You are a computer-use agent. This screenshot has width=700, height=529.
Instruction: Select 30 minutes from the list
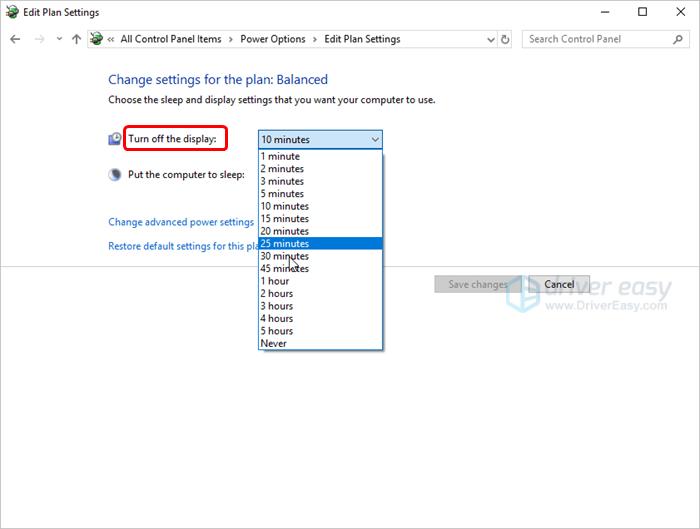point(320,256)
